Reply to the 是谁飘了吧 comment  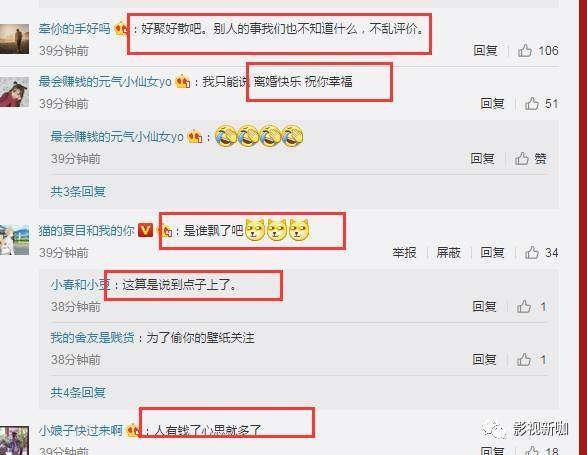(x=492, y=253)
